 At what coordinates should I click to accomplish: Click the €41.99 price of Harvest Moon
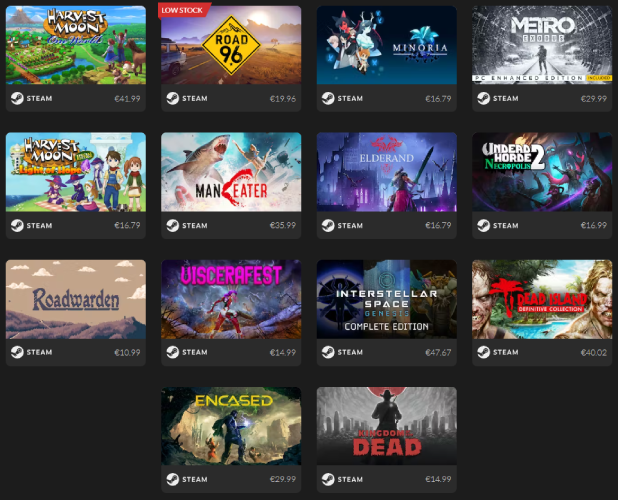point(127,99)
